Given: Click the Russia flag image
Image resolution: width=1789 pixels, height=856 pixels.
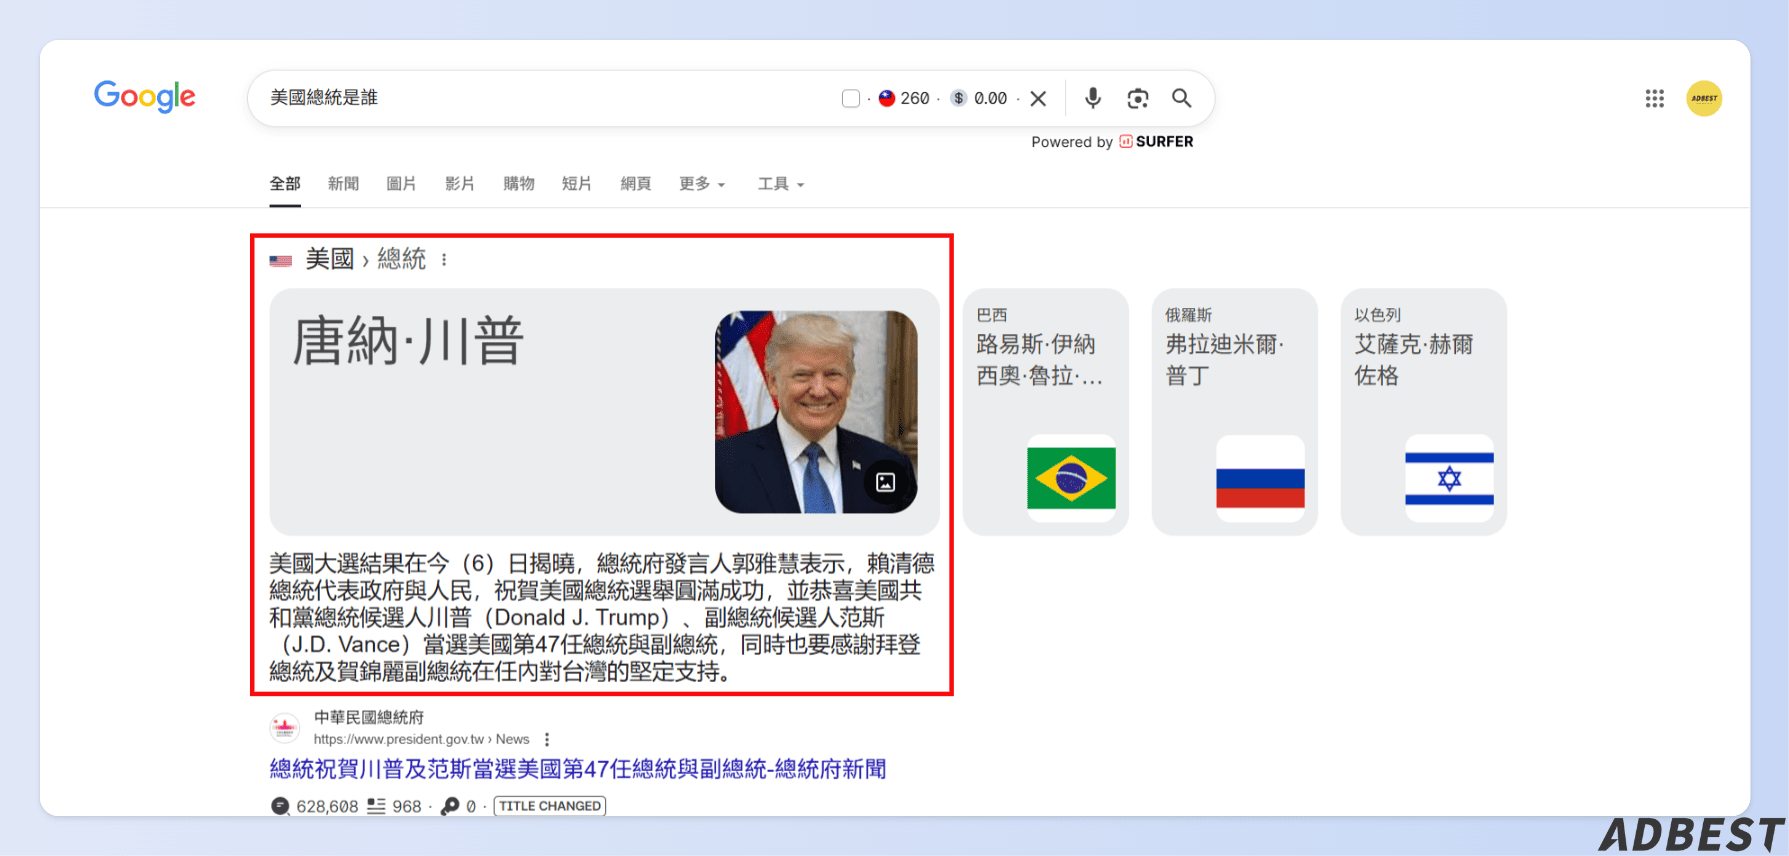Looking at the screenshot, I should pos(1260,478).
